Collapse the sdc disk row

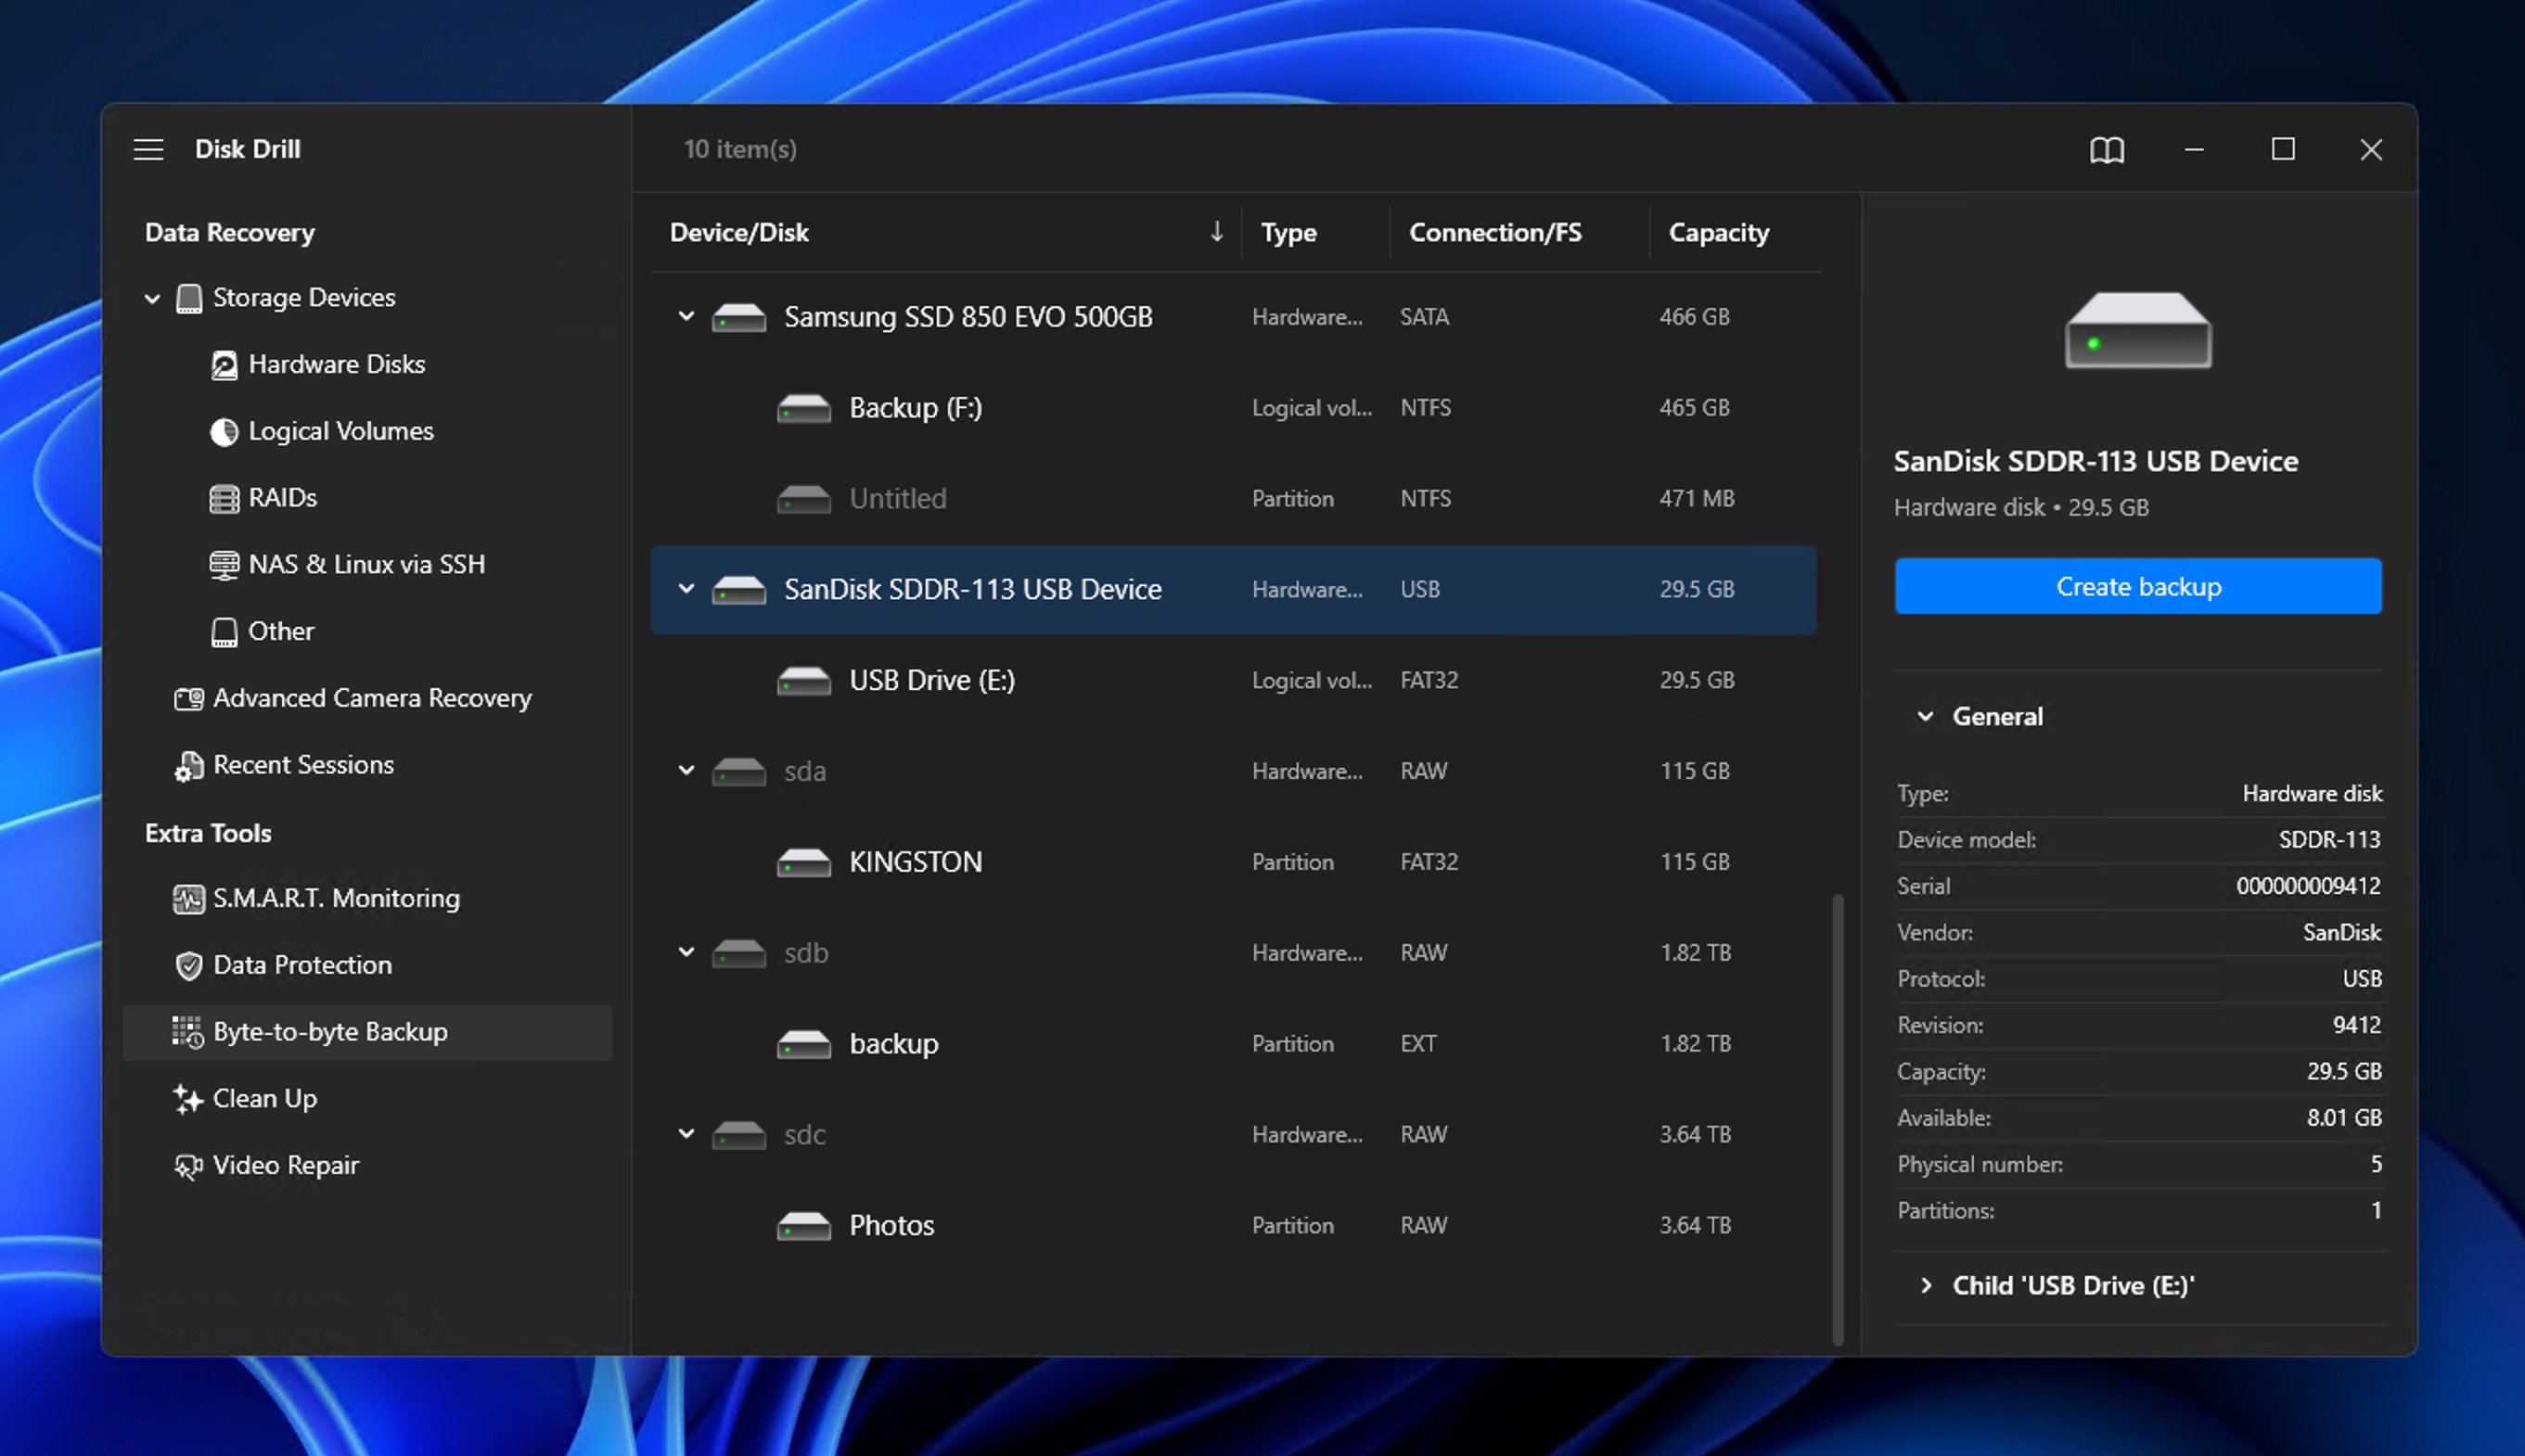[x=686, y=1134]
